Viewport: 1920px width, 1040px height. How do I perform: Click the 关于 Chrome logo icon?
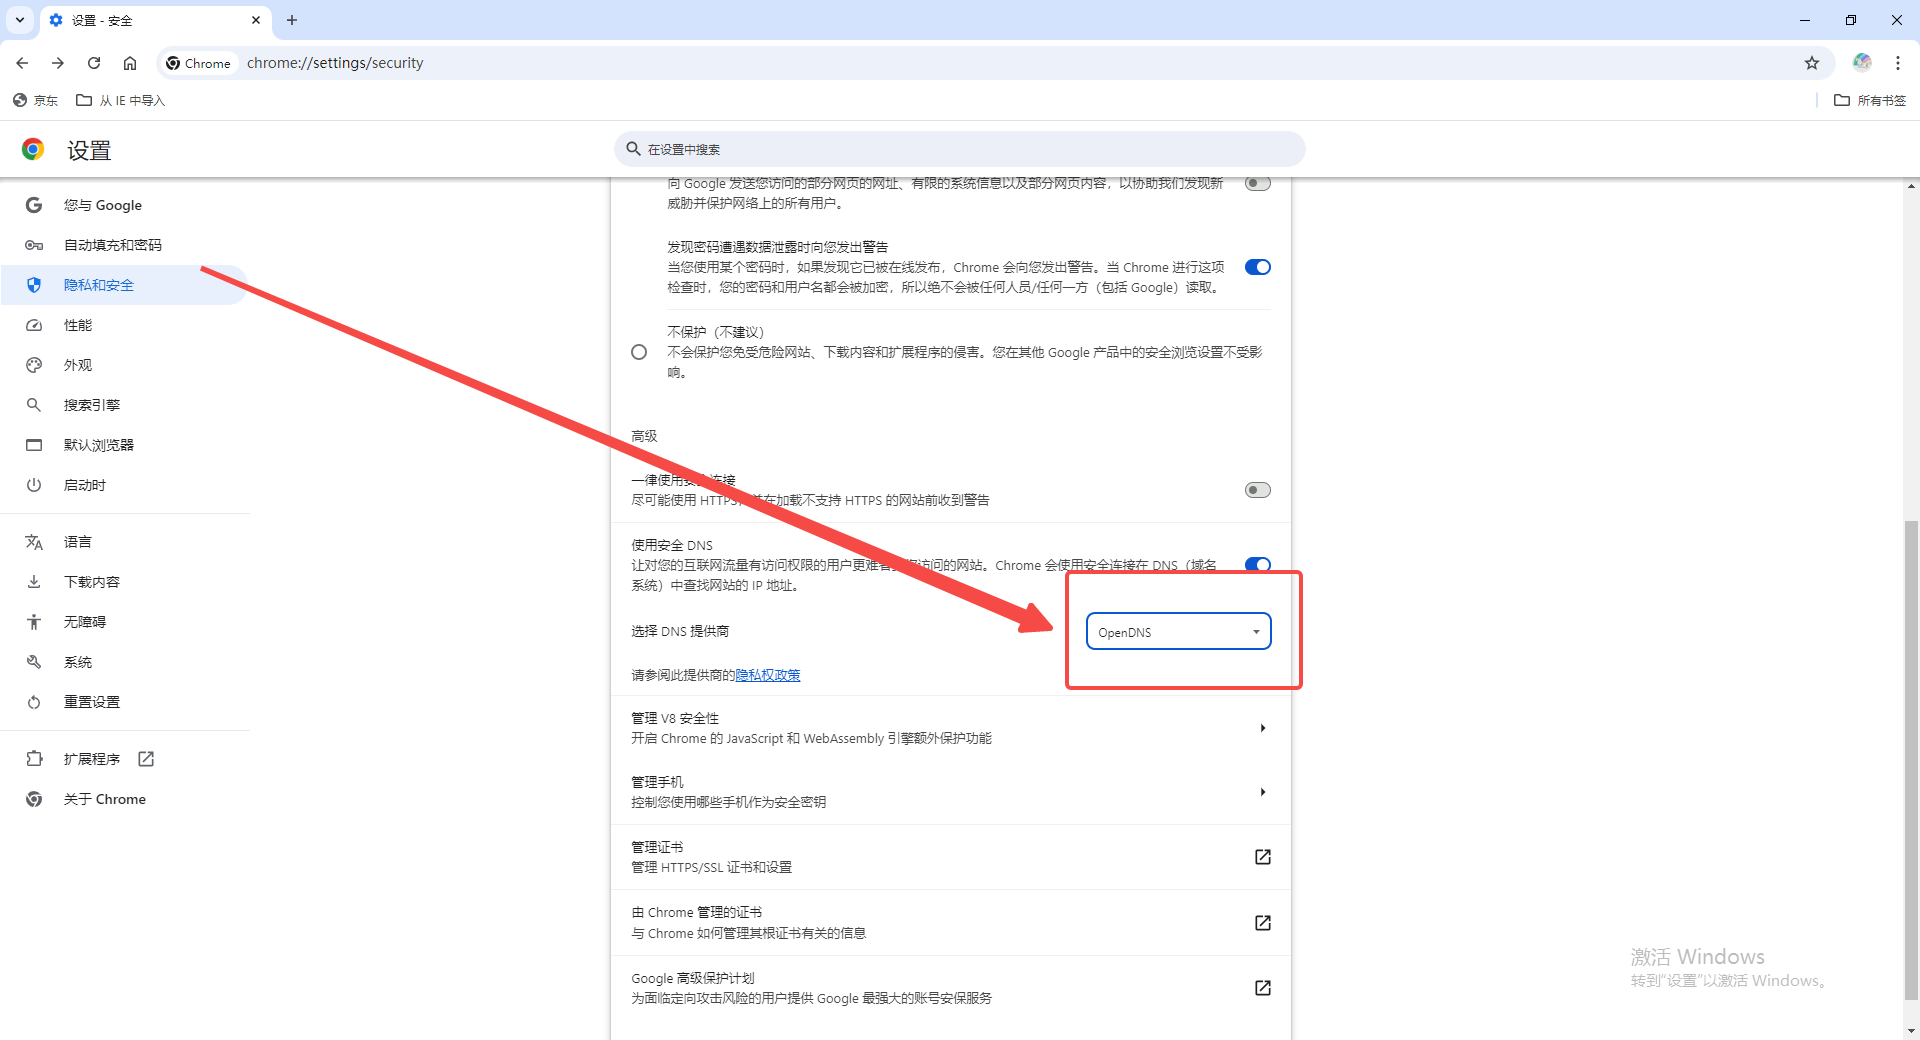click(x=34, y=799)
